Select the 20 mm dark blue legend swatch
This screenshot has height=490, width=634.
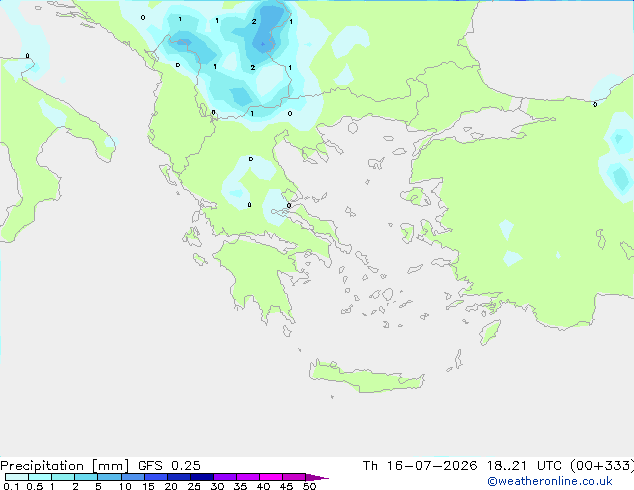pos(179,477)
